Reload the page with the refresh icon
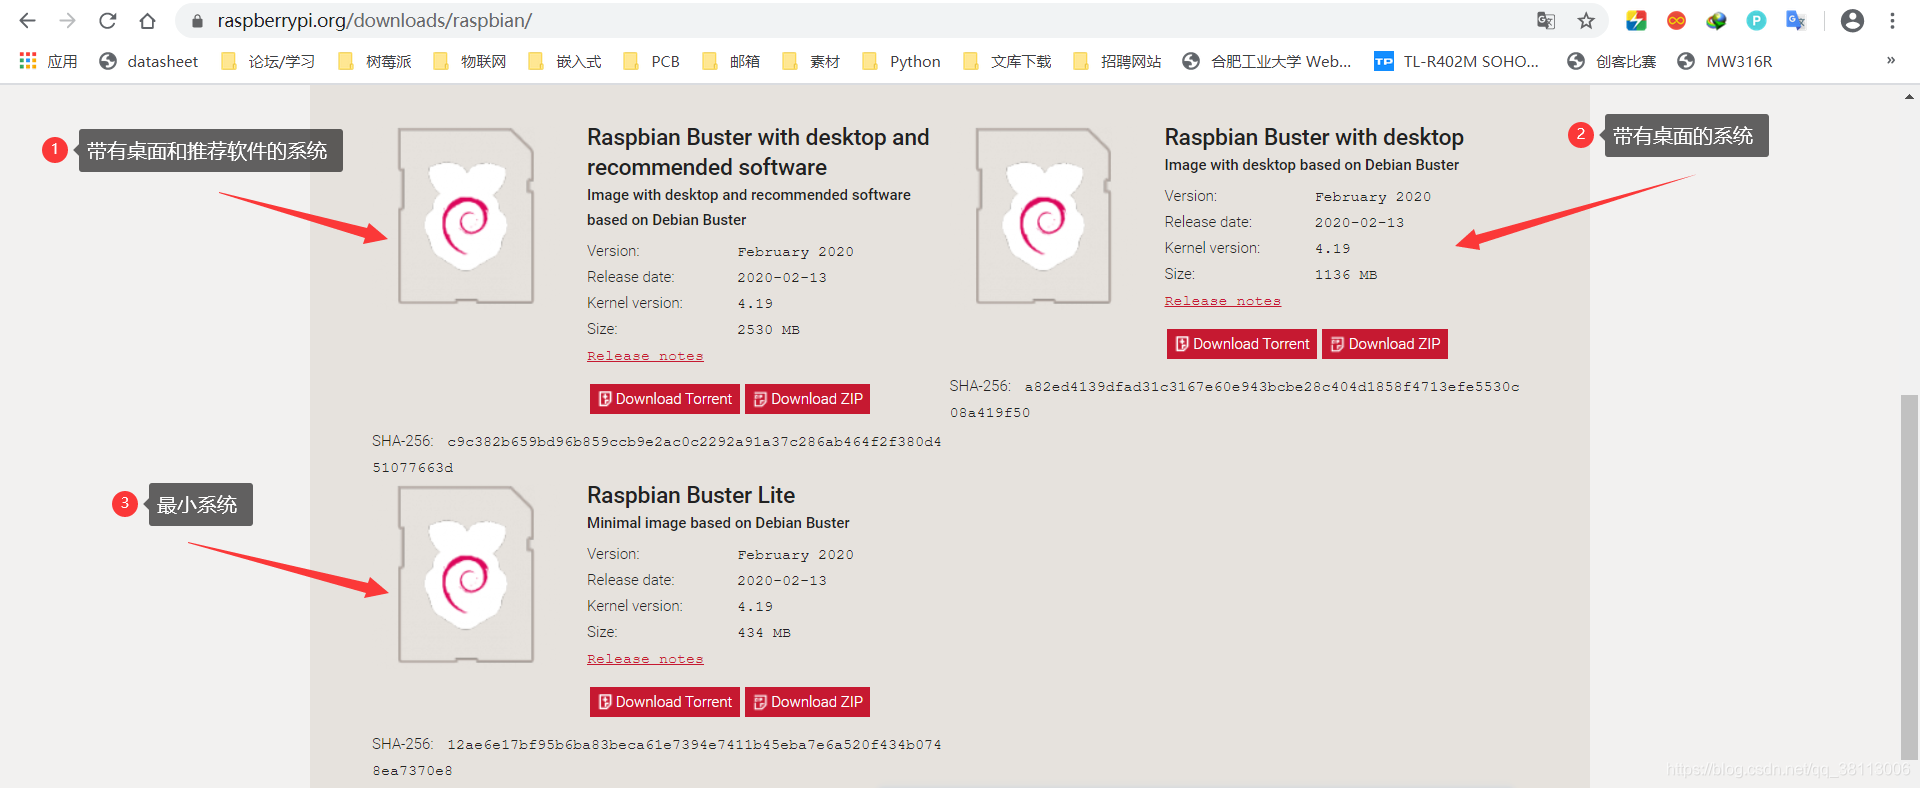The image size is (1920, 788). (x=108, y=20)
